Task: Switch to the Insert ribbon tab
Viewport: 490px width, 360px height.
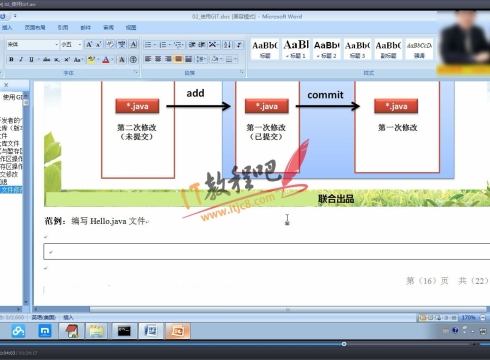Action: (7, 28)
